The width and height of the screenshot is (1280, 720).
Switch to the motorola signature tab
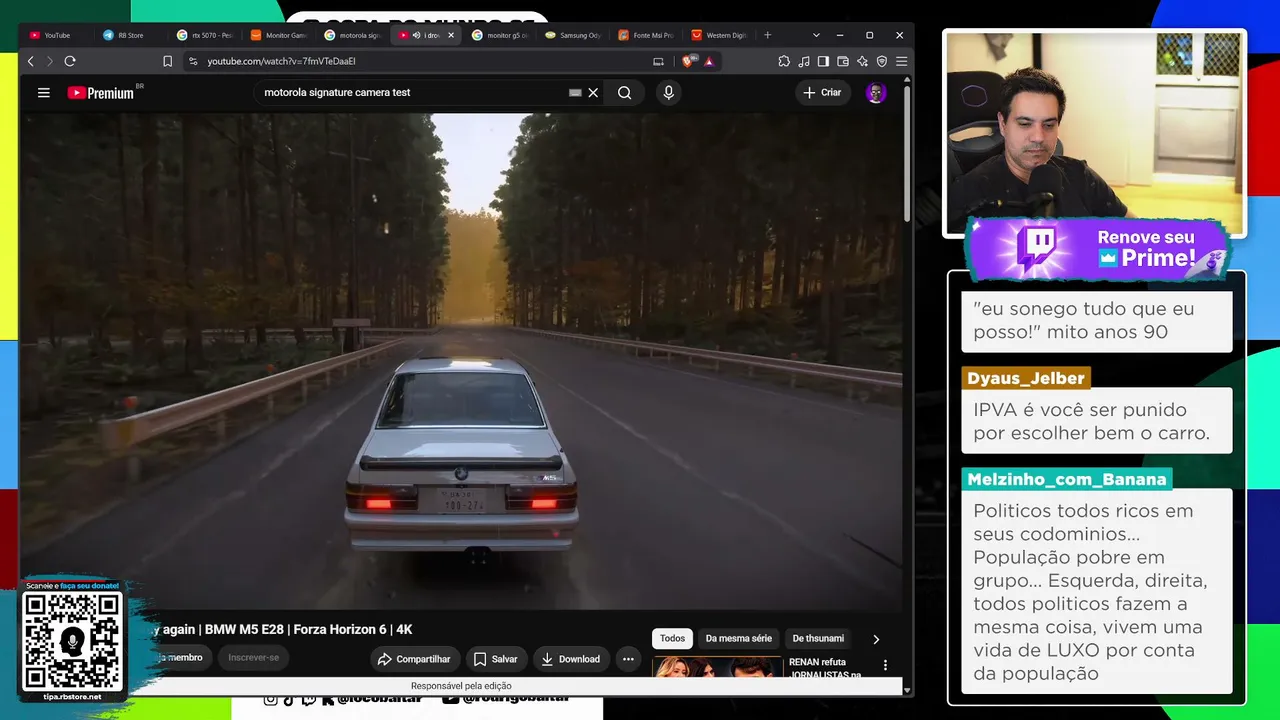[x=353, y=35]
